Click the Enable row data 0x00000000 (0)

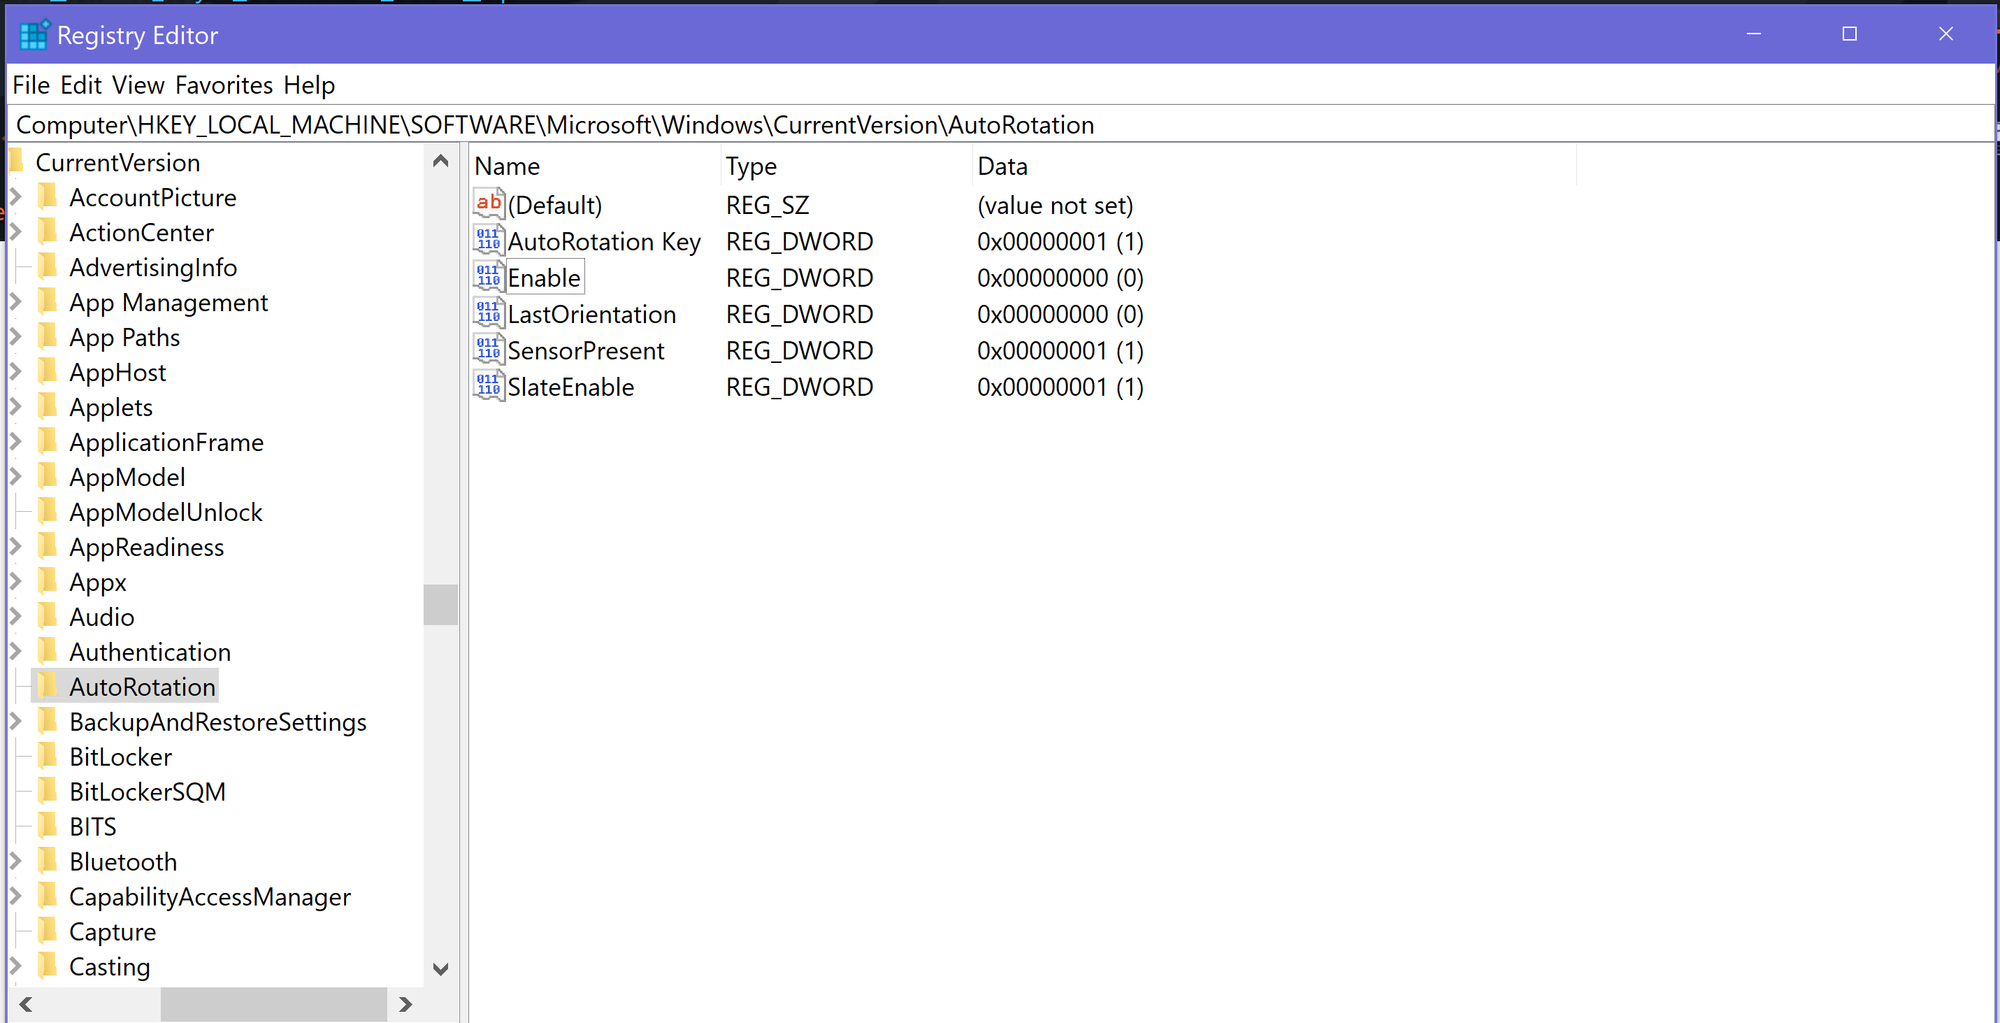pos(1060,278)
